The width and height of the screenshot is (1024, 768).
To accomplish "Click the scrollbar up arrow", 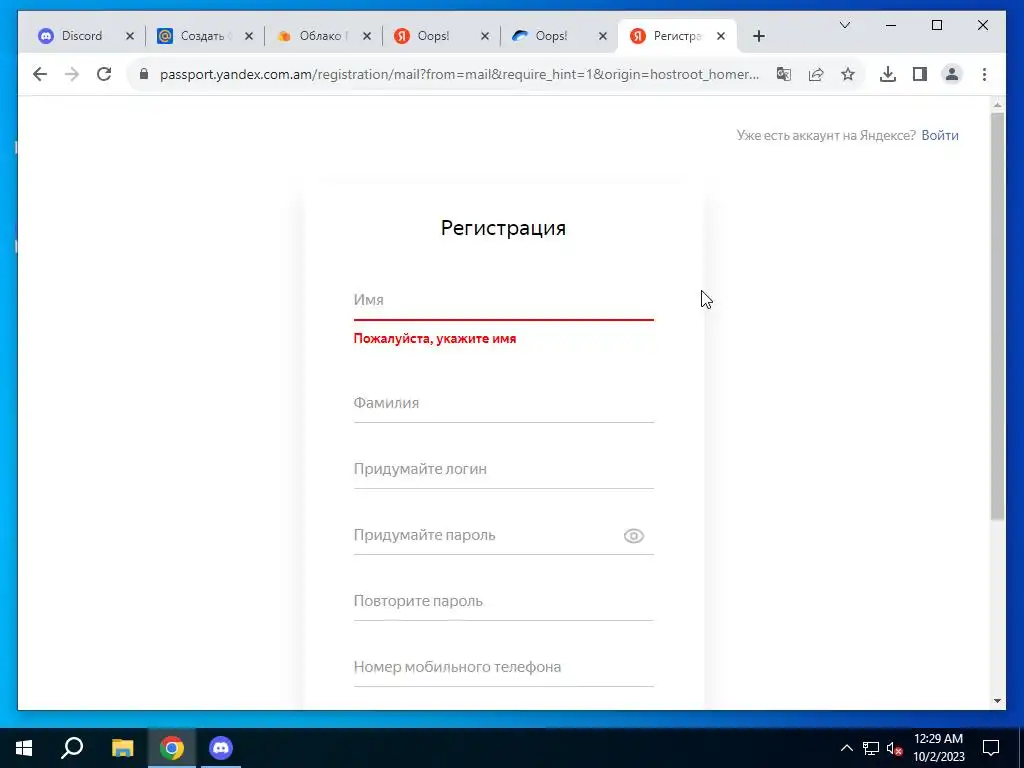I will (997, 104).
